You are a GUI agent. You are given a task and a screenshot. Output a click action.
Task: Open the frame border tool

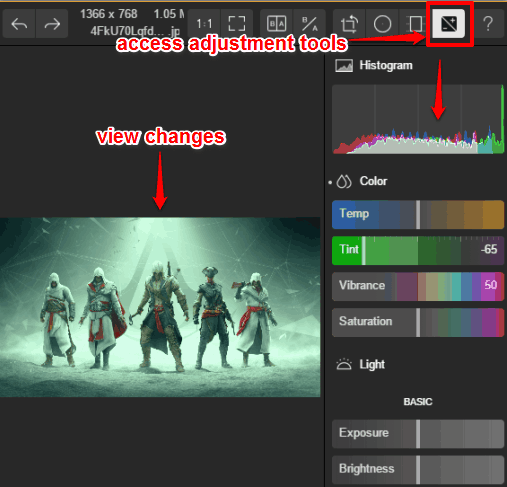415,24
